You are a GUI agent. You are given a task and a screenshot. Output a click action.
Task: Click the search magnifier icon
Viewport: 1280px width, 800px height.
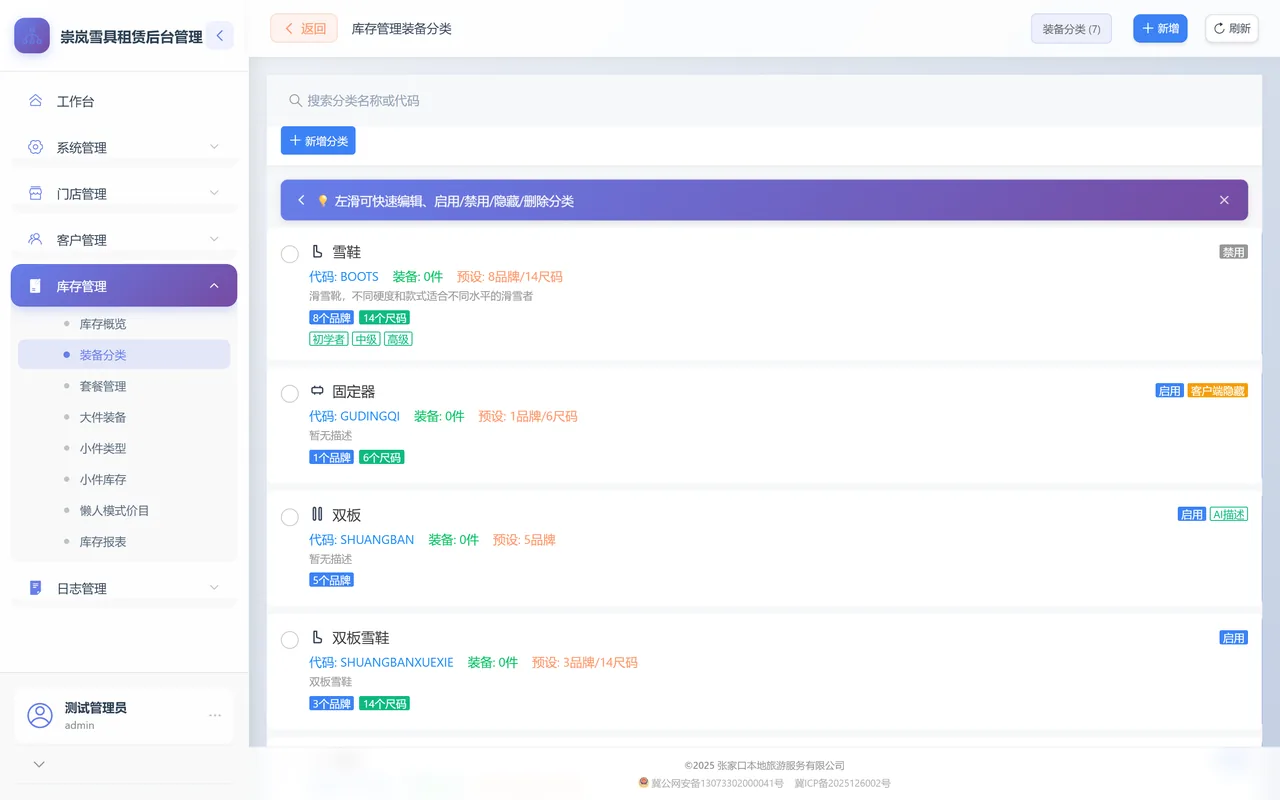(295, 100)
